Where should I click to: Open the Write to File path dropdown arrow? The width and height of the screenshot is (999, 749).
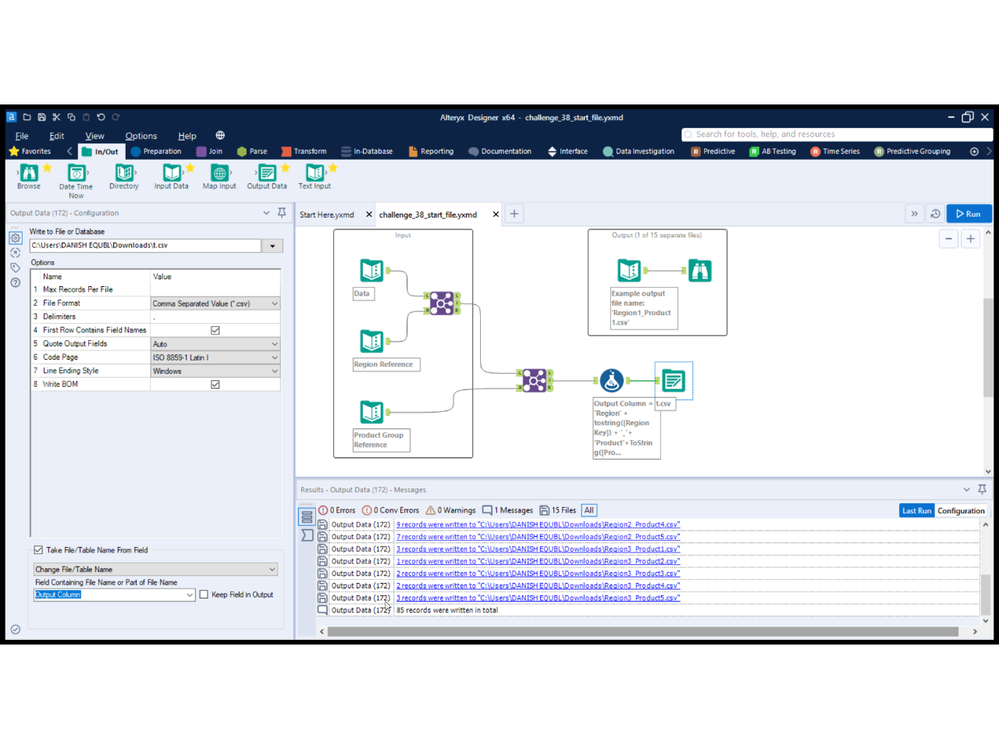pos(272,245)
